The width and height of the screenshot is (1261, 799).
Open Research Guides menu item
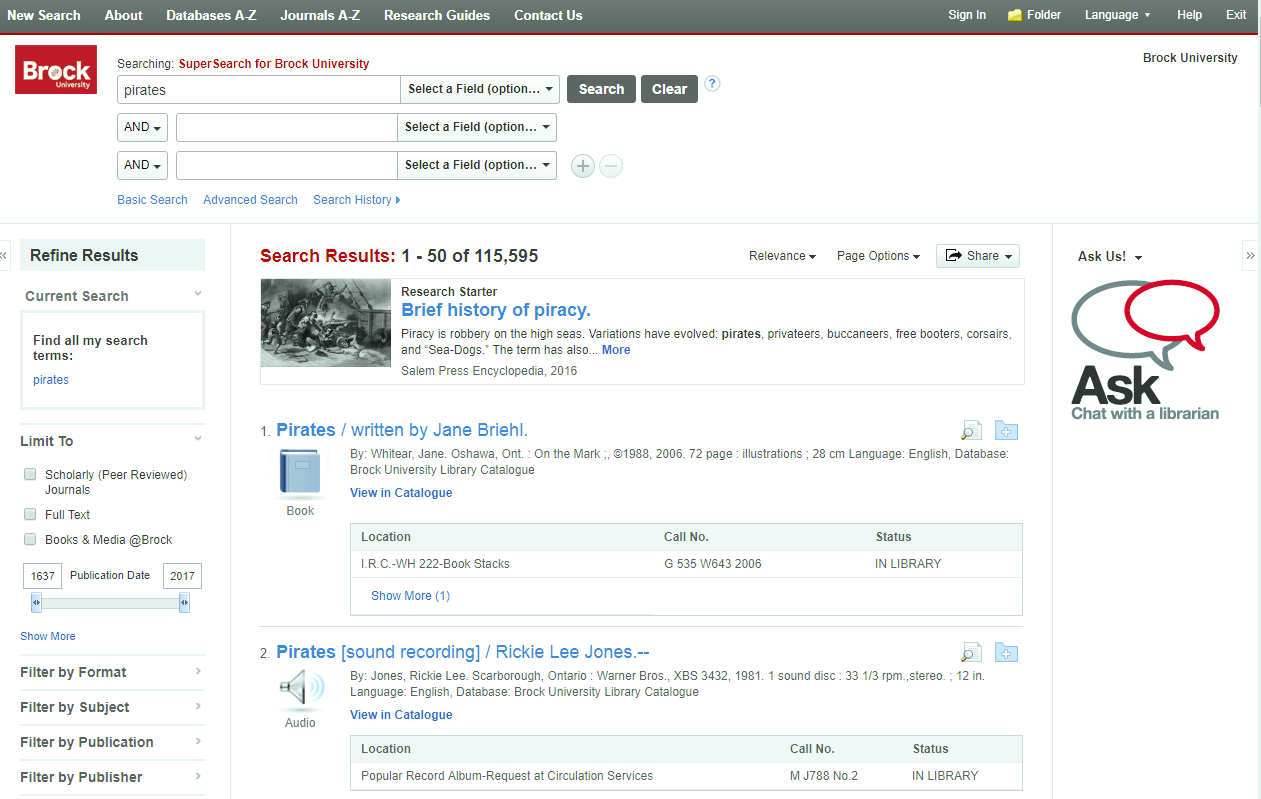tap(437, 15)
